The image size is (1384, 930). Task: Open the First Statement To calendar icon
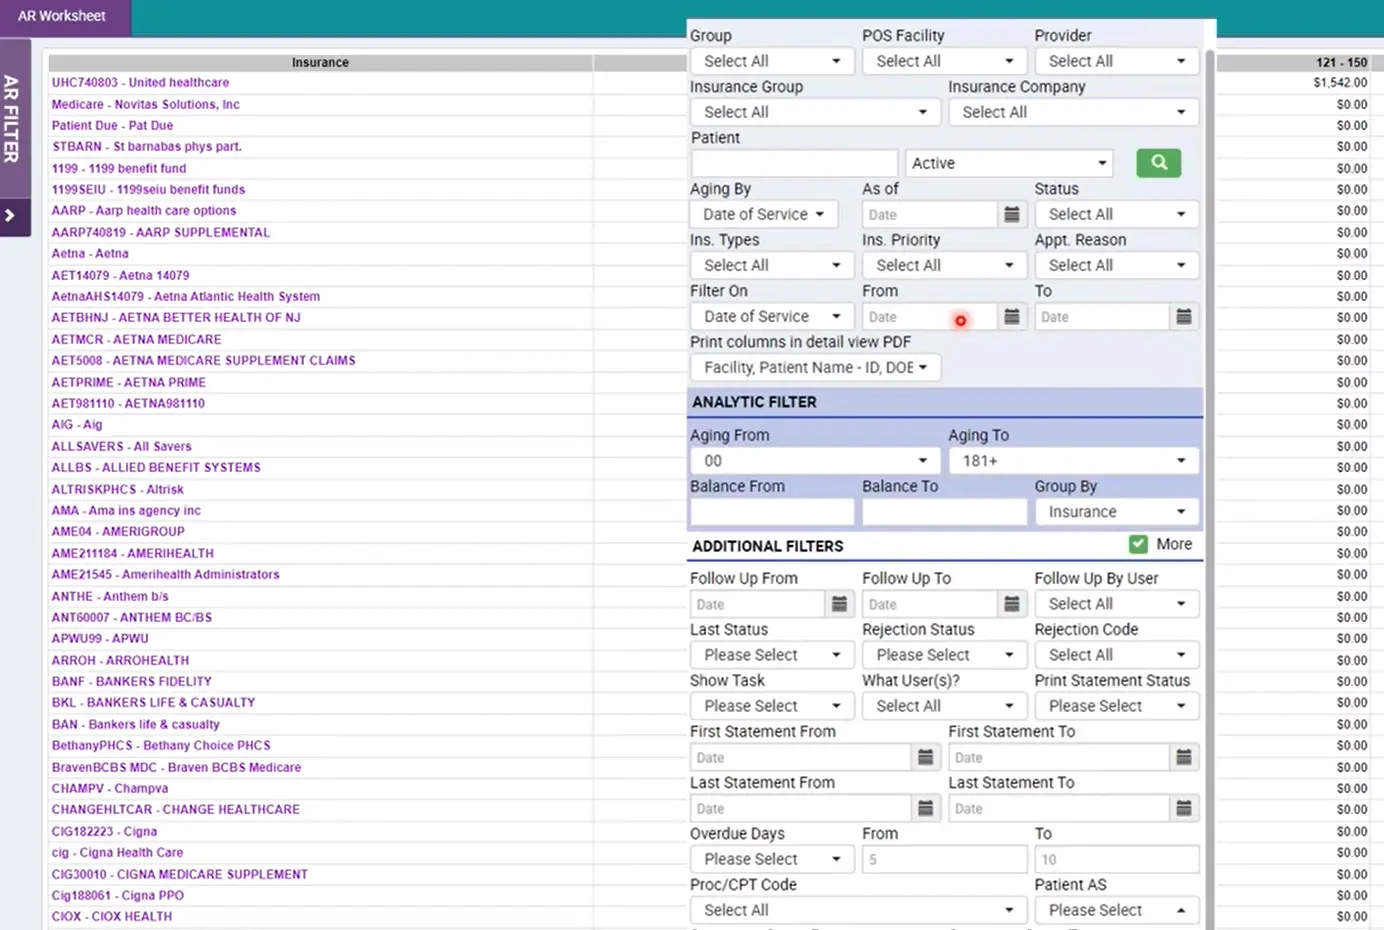pyautogui.click(x=1184, y=757)
